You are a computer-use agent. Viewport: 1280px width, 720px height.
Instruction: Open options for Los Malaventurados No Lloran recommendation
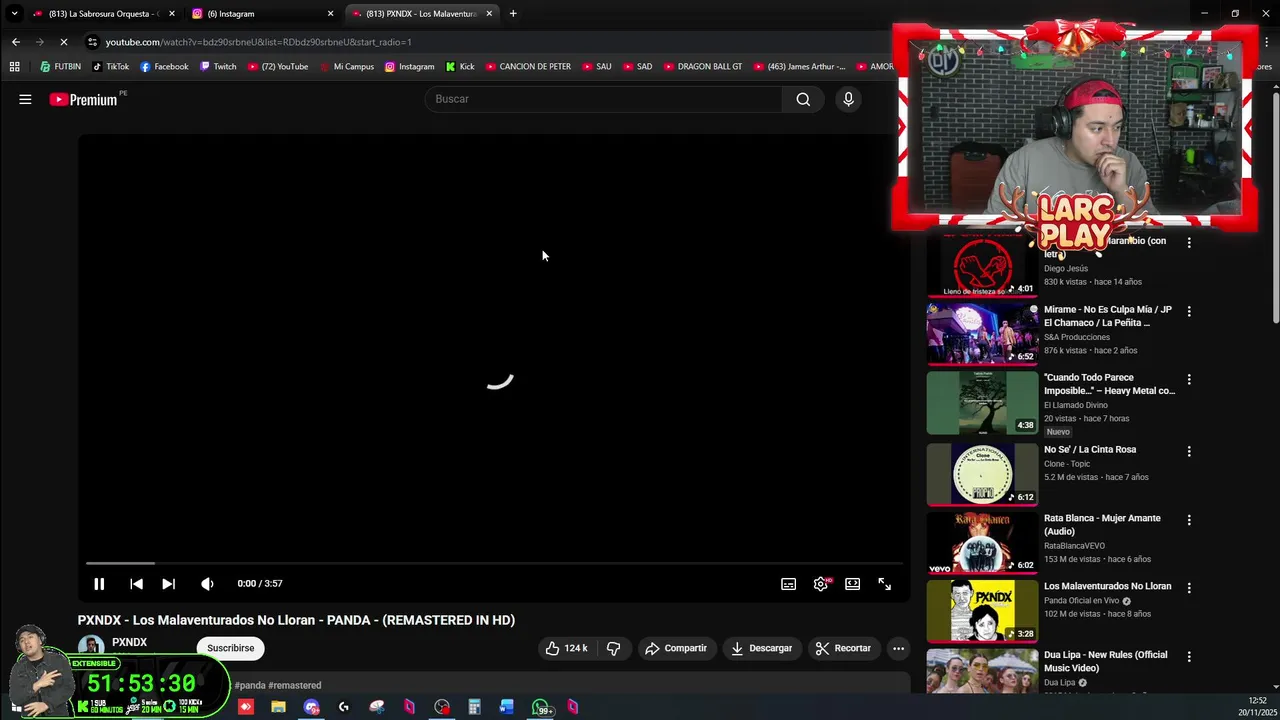1189,587
